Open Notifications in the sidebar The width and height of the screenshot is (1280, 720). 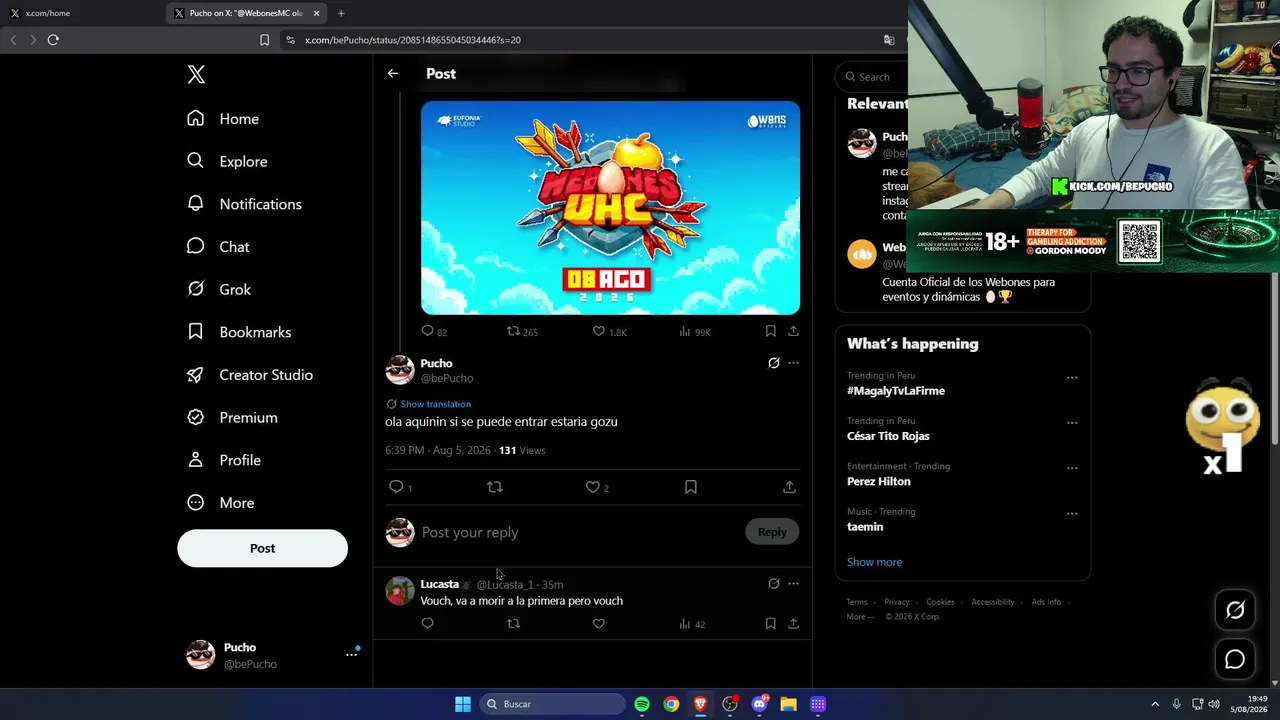tap(245, 204)
